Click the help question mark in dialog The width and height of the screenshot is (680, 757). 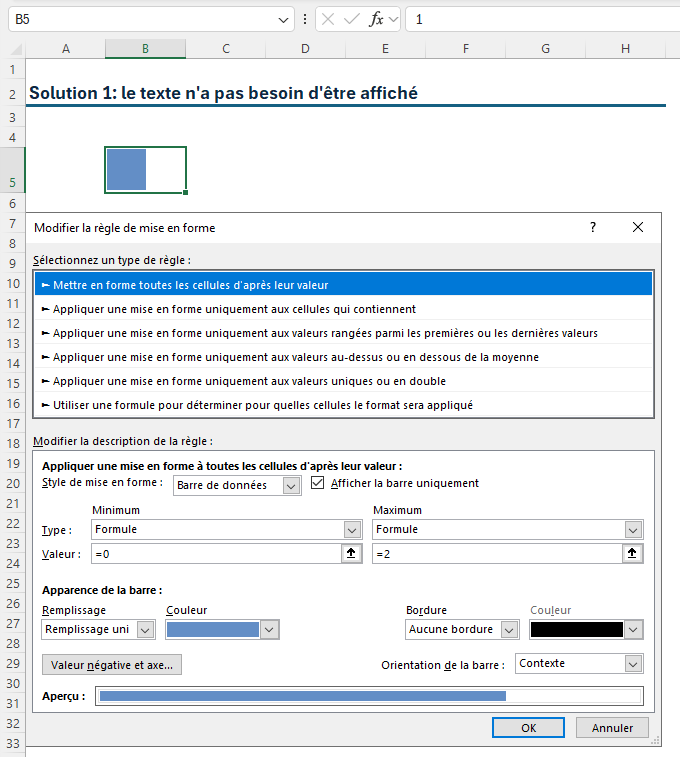[x=593, y=227]
